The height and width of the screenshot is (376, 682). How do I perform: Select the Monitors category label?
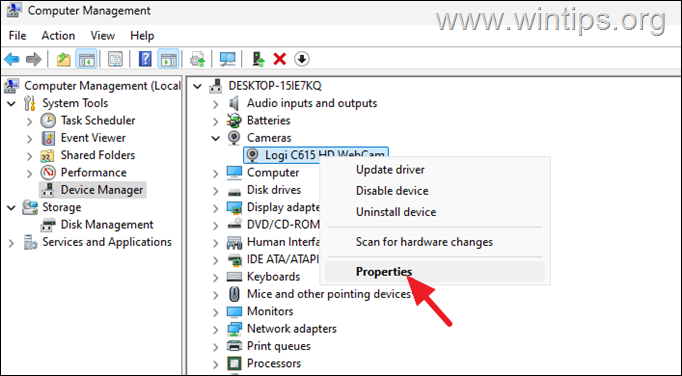coord(270,312)
